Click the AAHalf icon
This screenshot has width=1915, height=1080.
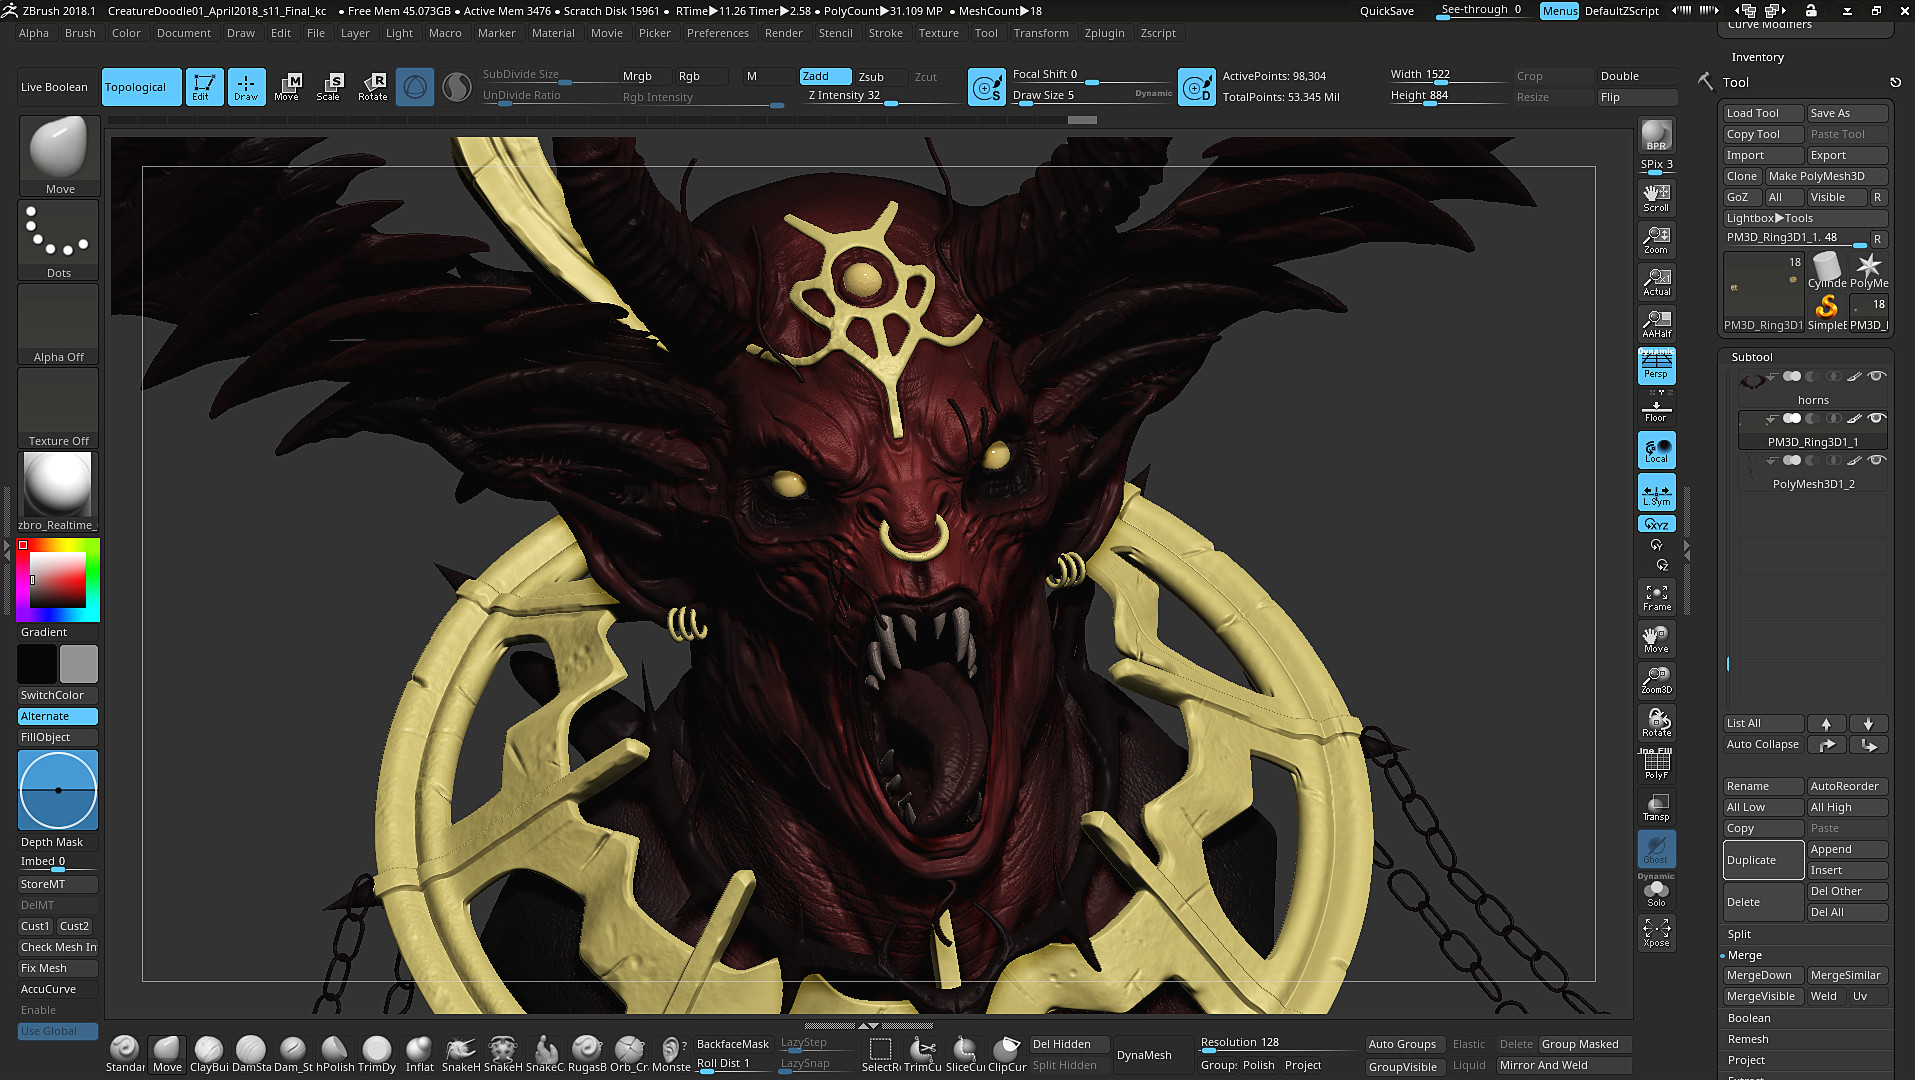1656,323
